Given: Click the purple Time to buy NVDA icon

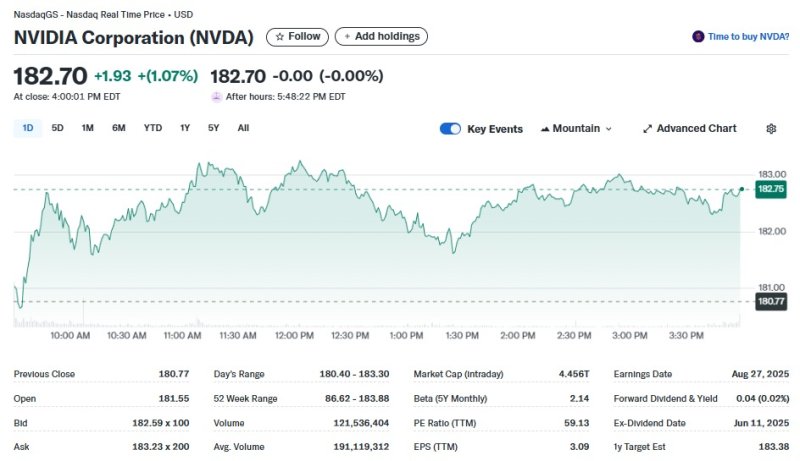Looking at the screenshot, I should coord(698,36).
